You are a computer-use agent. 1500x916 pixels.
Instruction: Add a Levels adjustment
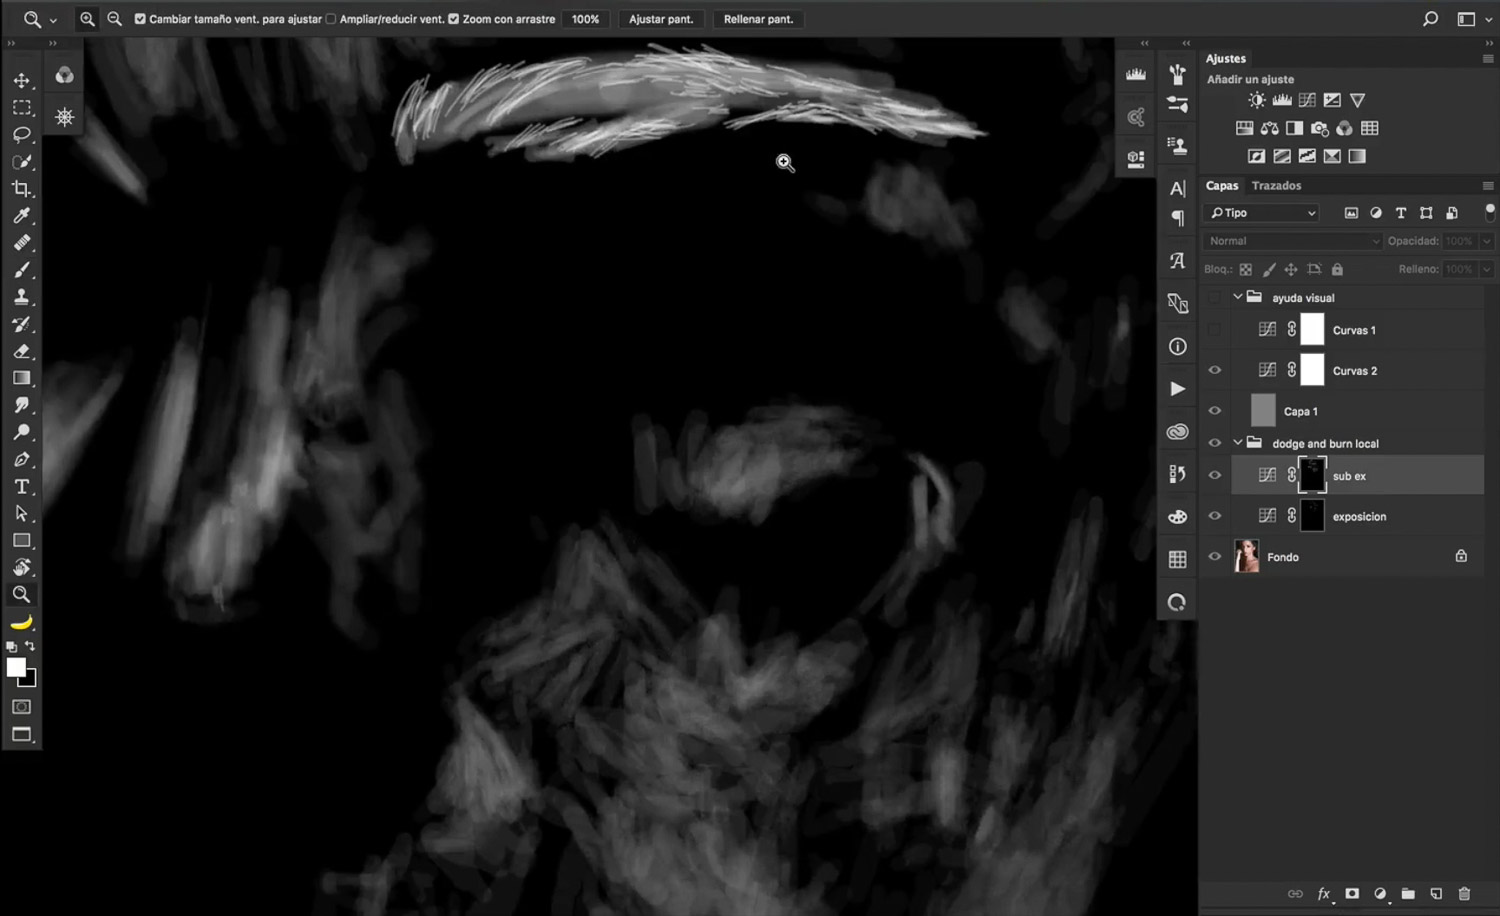[x=1282, y=100]
